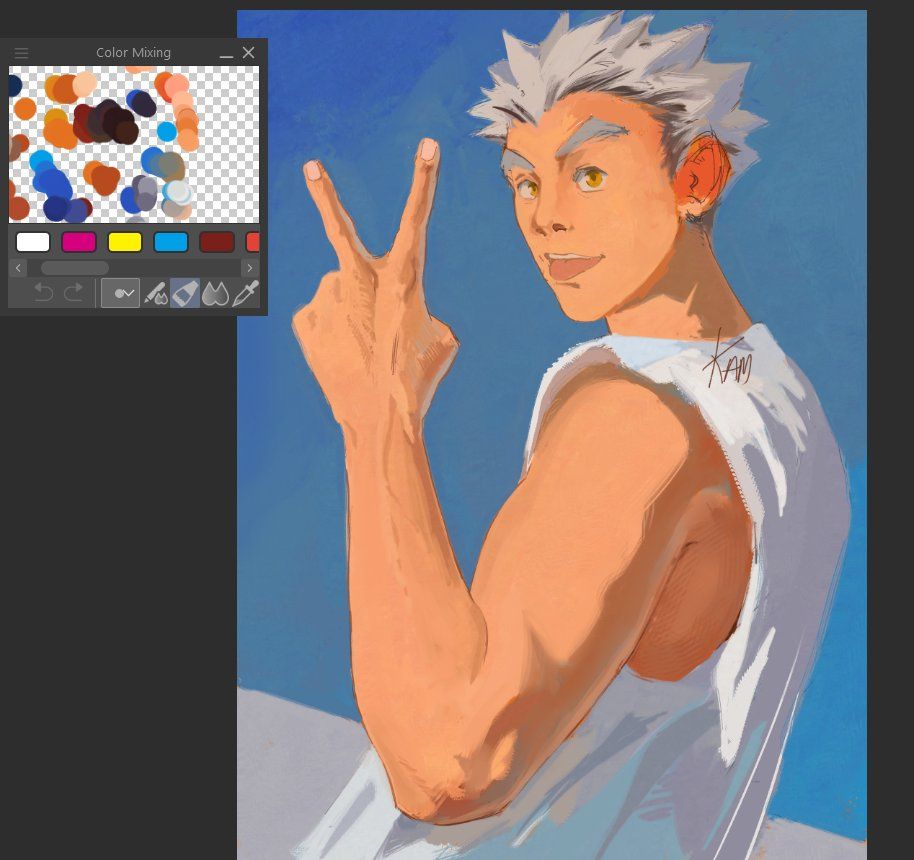Image resolution: width=914 pixels, height=860 pixels.
Task: Open the Color Mixing panel hamburger menu
Action: tap(21, 53)
